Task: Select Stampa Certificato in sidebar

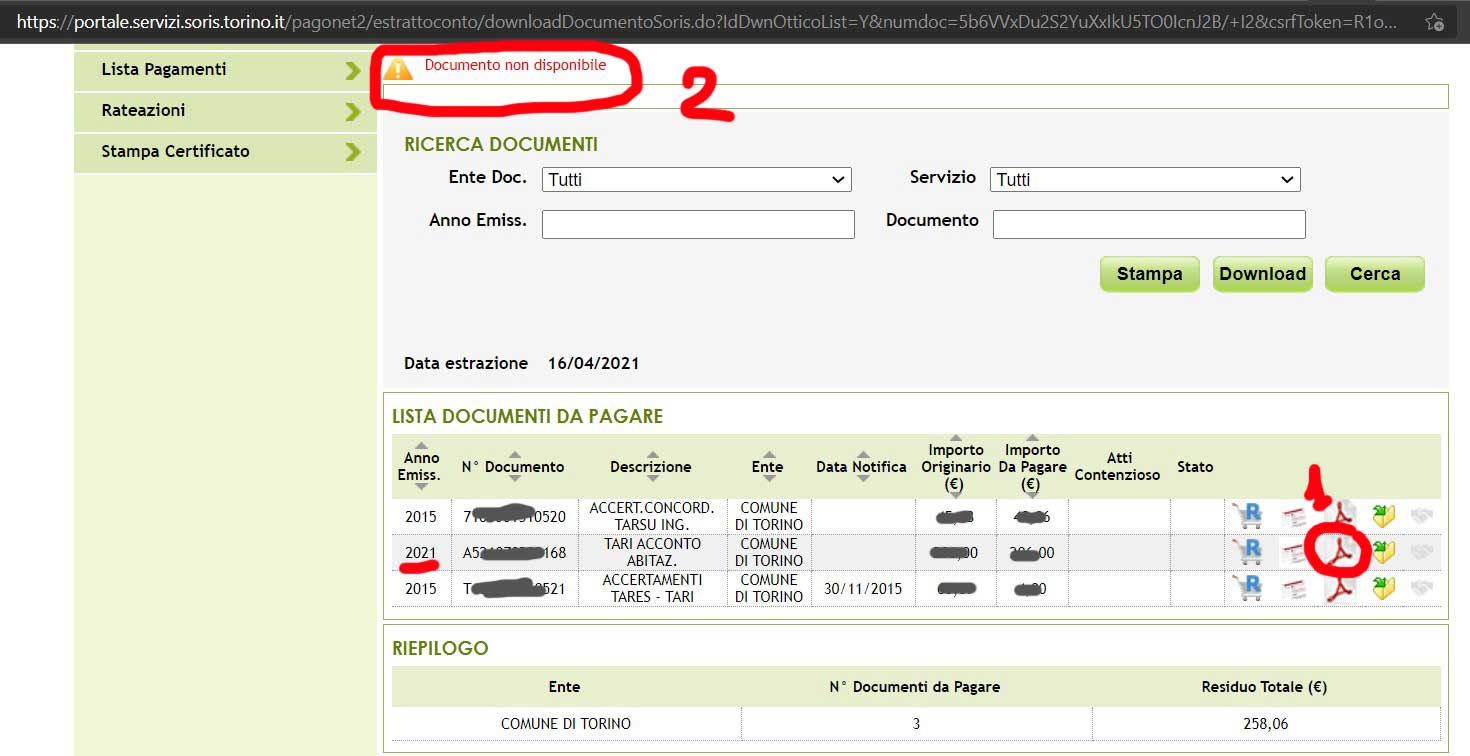Action: [x=225, y=152]
